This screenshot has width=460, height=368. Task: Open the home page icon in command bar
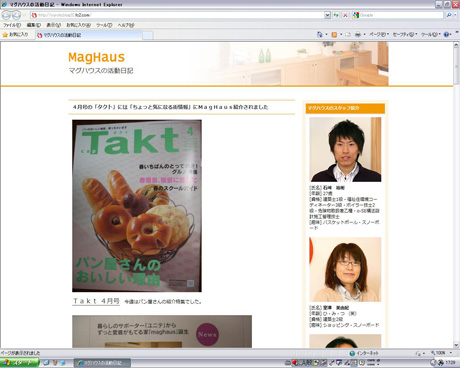point(320,34)
